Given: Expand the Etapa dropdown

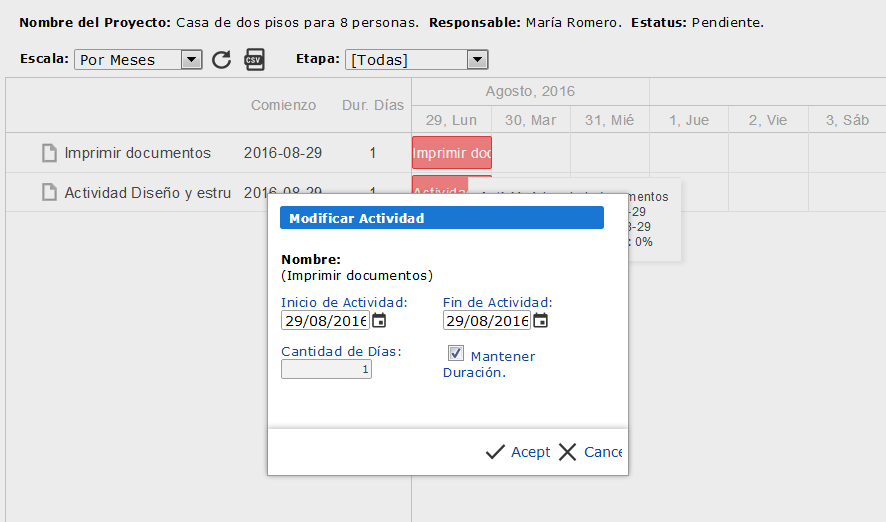Looking at the screenshot, I should [x=477, y=60].
